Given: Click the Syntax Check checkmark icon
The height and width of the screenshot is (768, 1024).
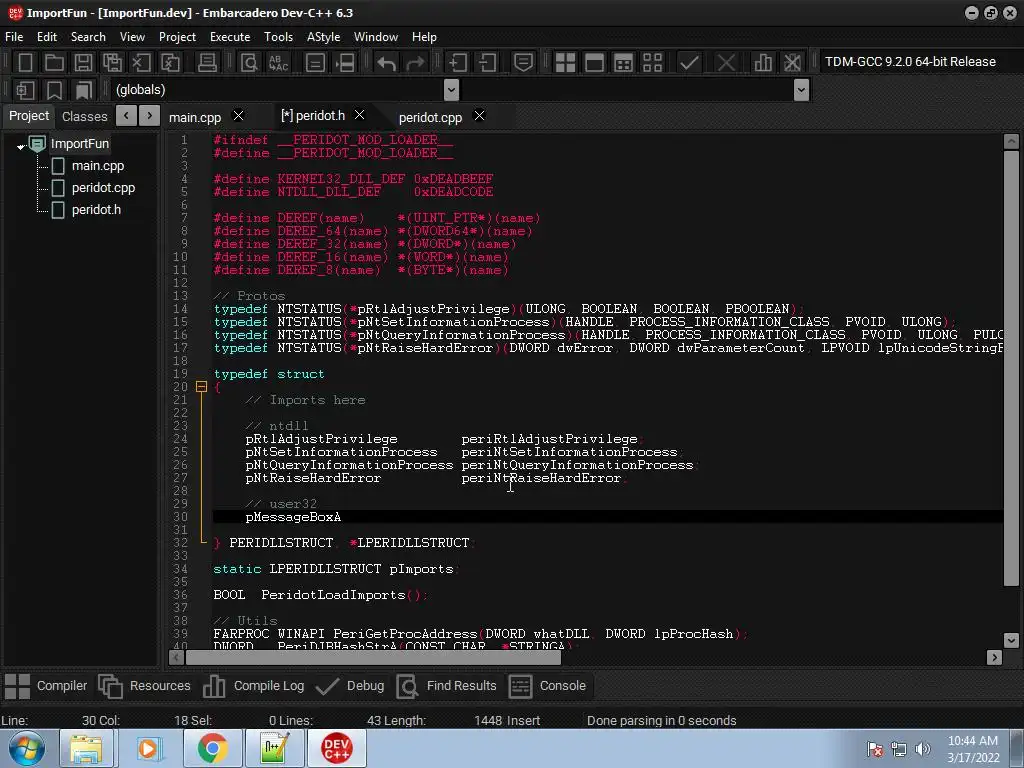Looking at the screenshot, I should click(689, 63).
